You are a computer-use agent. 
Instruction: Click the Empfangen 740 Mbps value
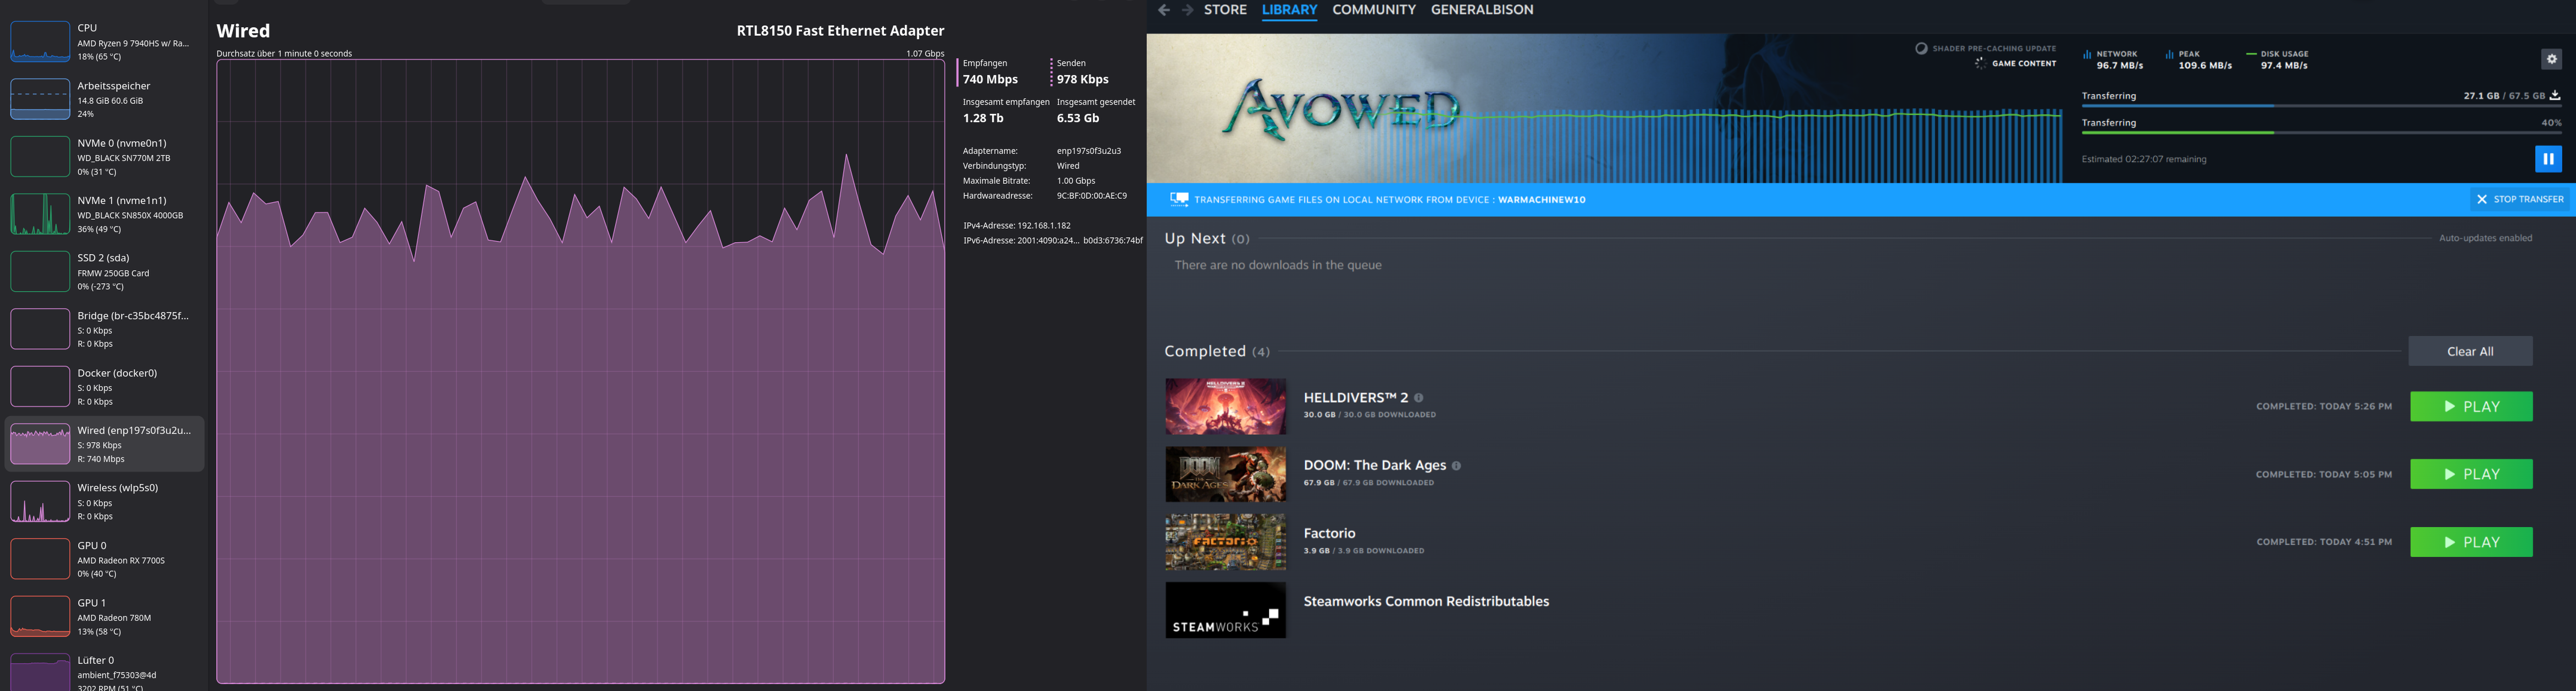coord(990,79)
